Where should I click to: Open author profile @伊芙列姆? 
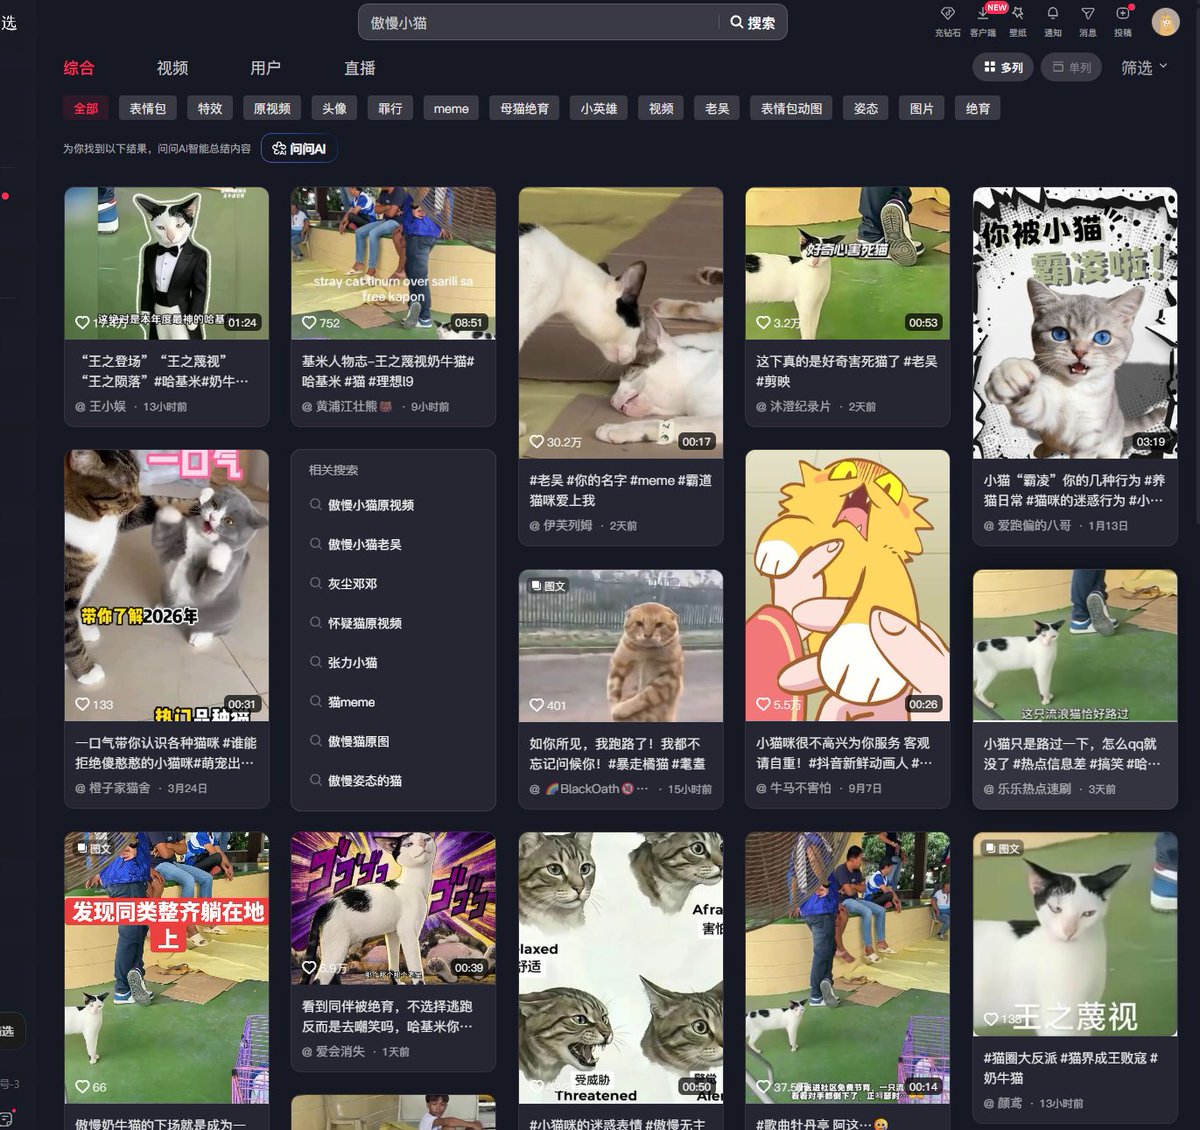point(561,525)
